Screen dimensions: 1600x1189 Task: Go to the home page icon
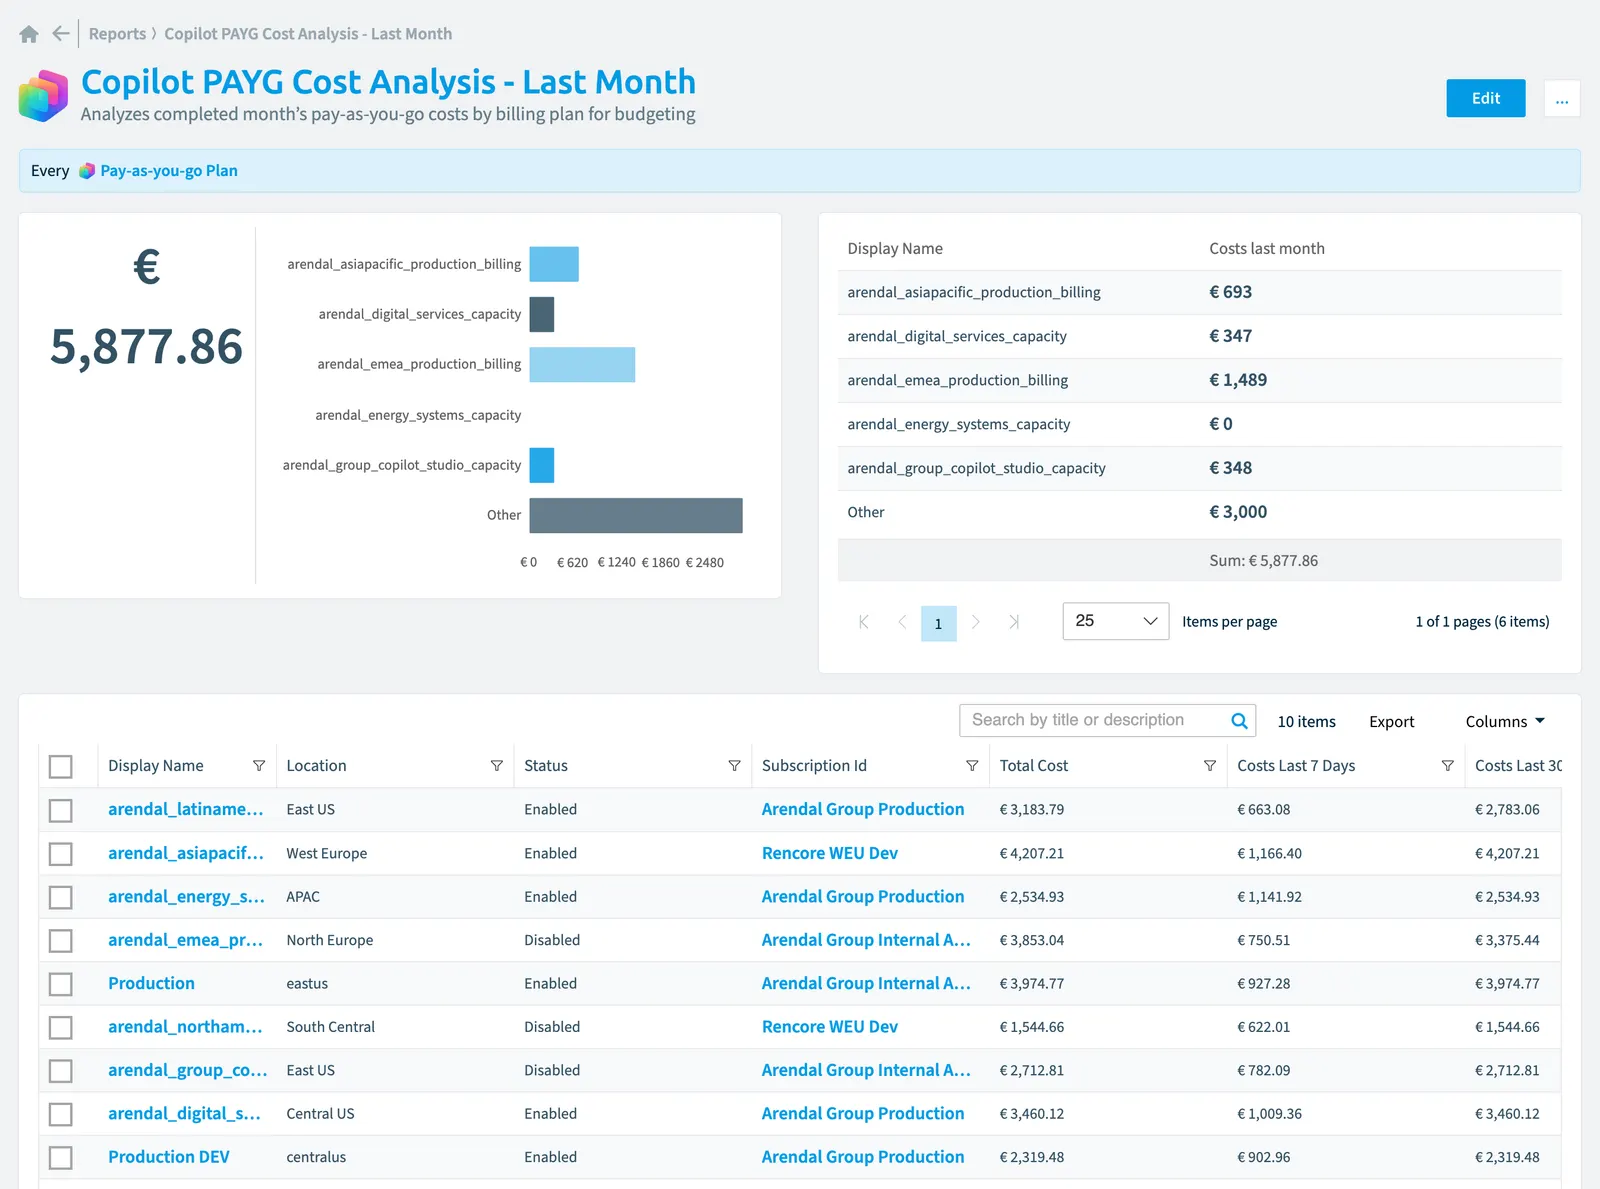[x=29, y=34]
